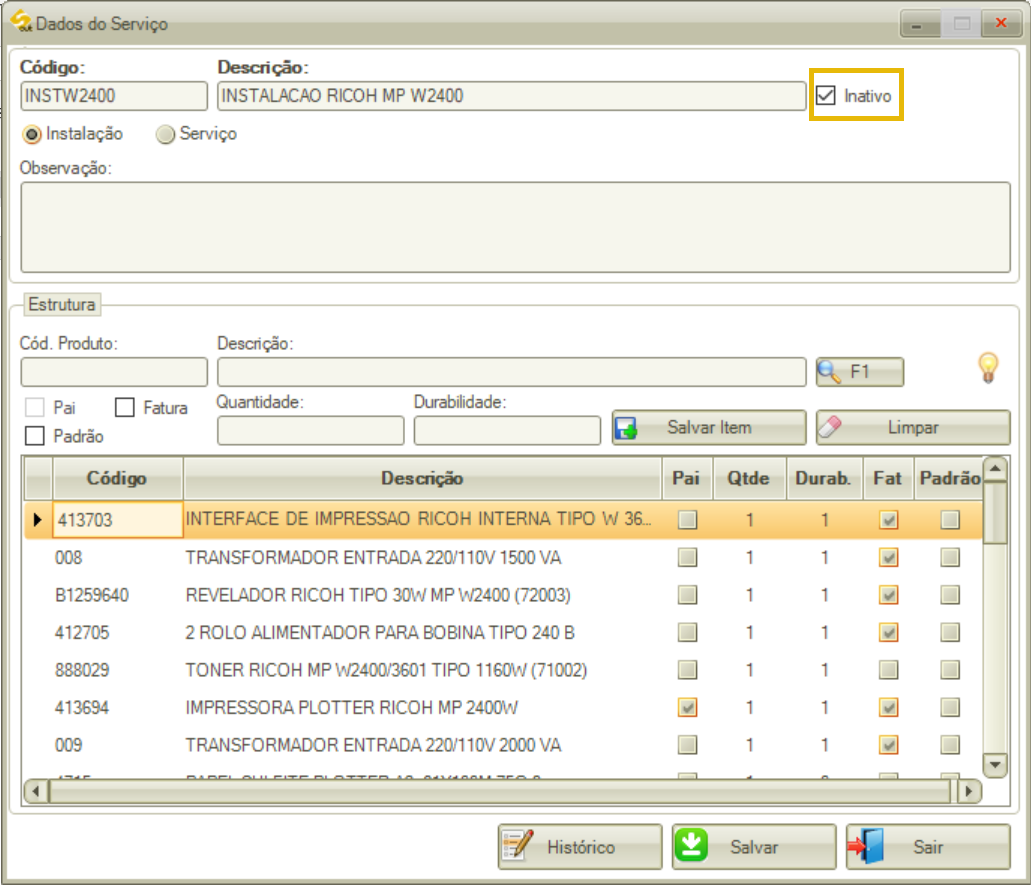Click the Padrão column header

tap(949, 479)
